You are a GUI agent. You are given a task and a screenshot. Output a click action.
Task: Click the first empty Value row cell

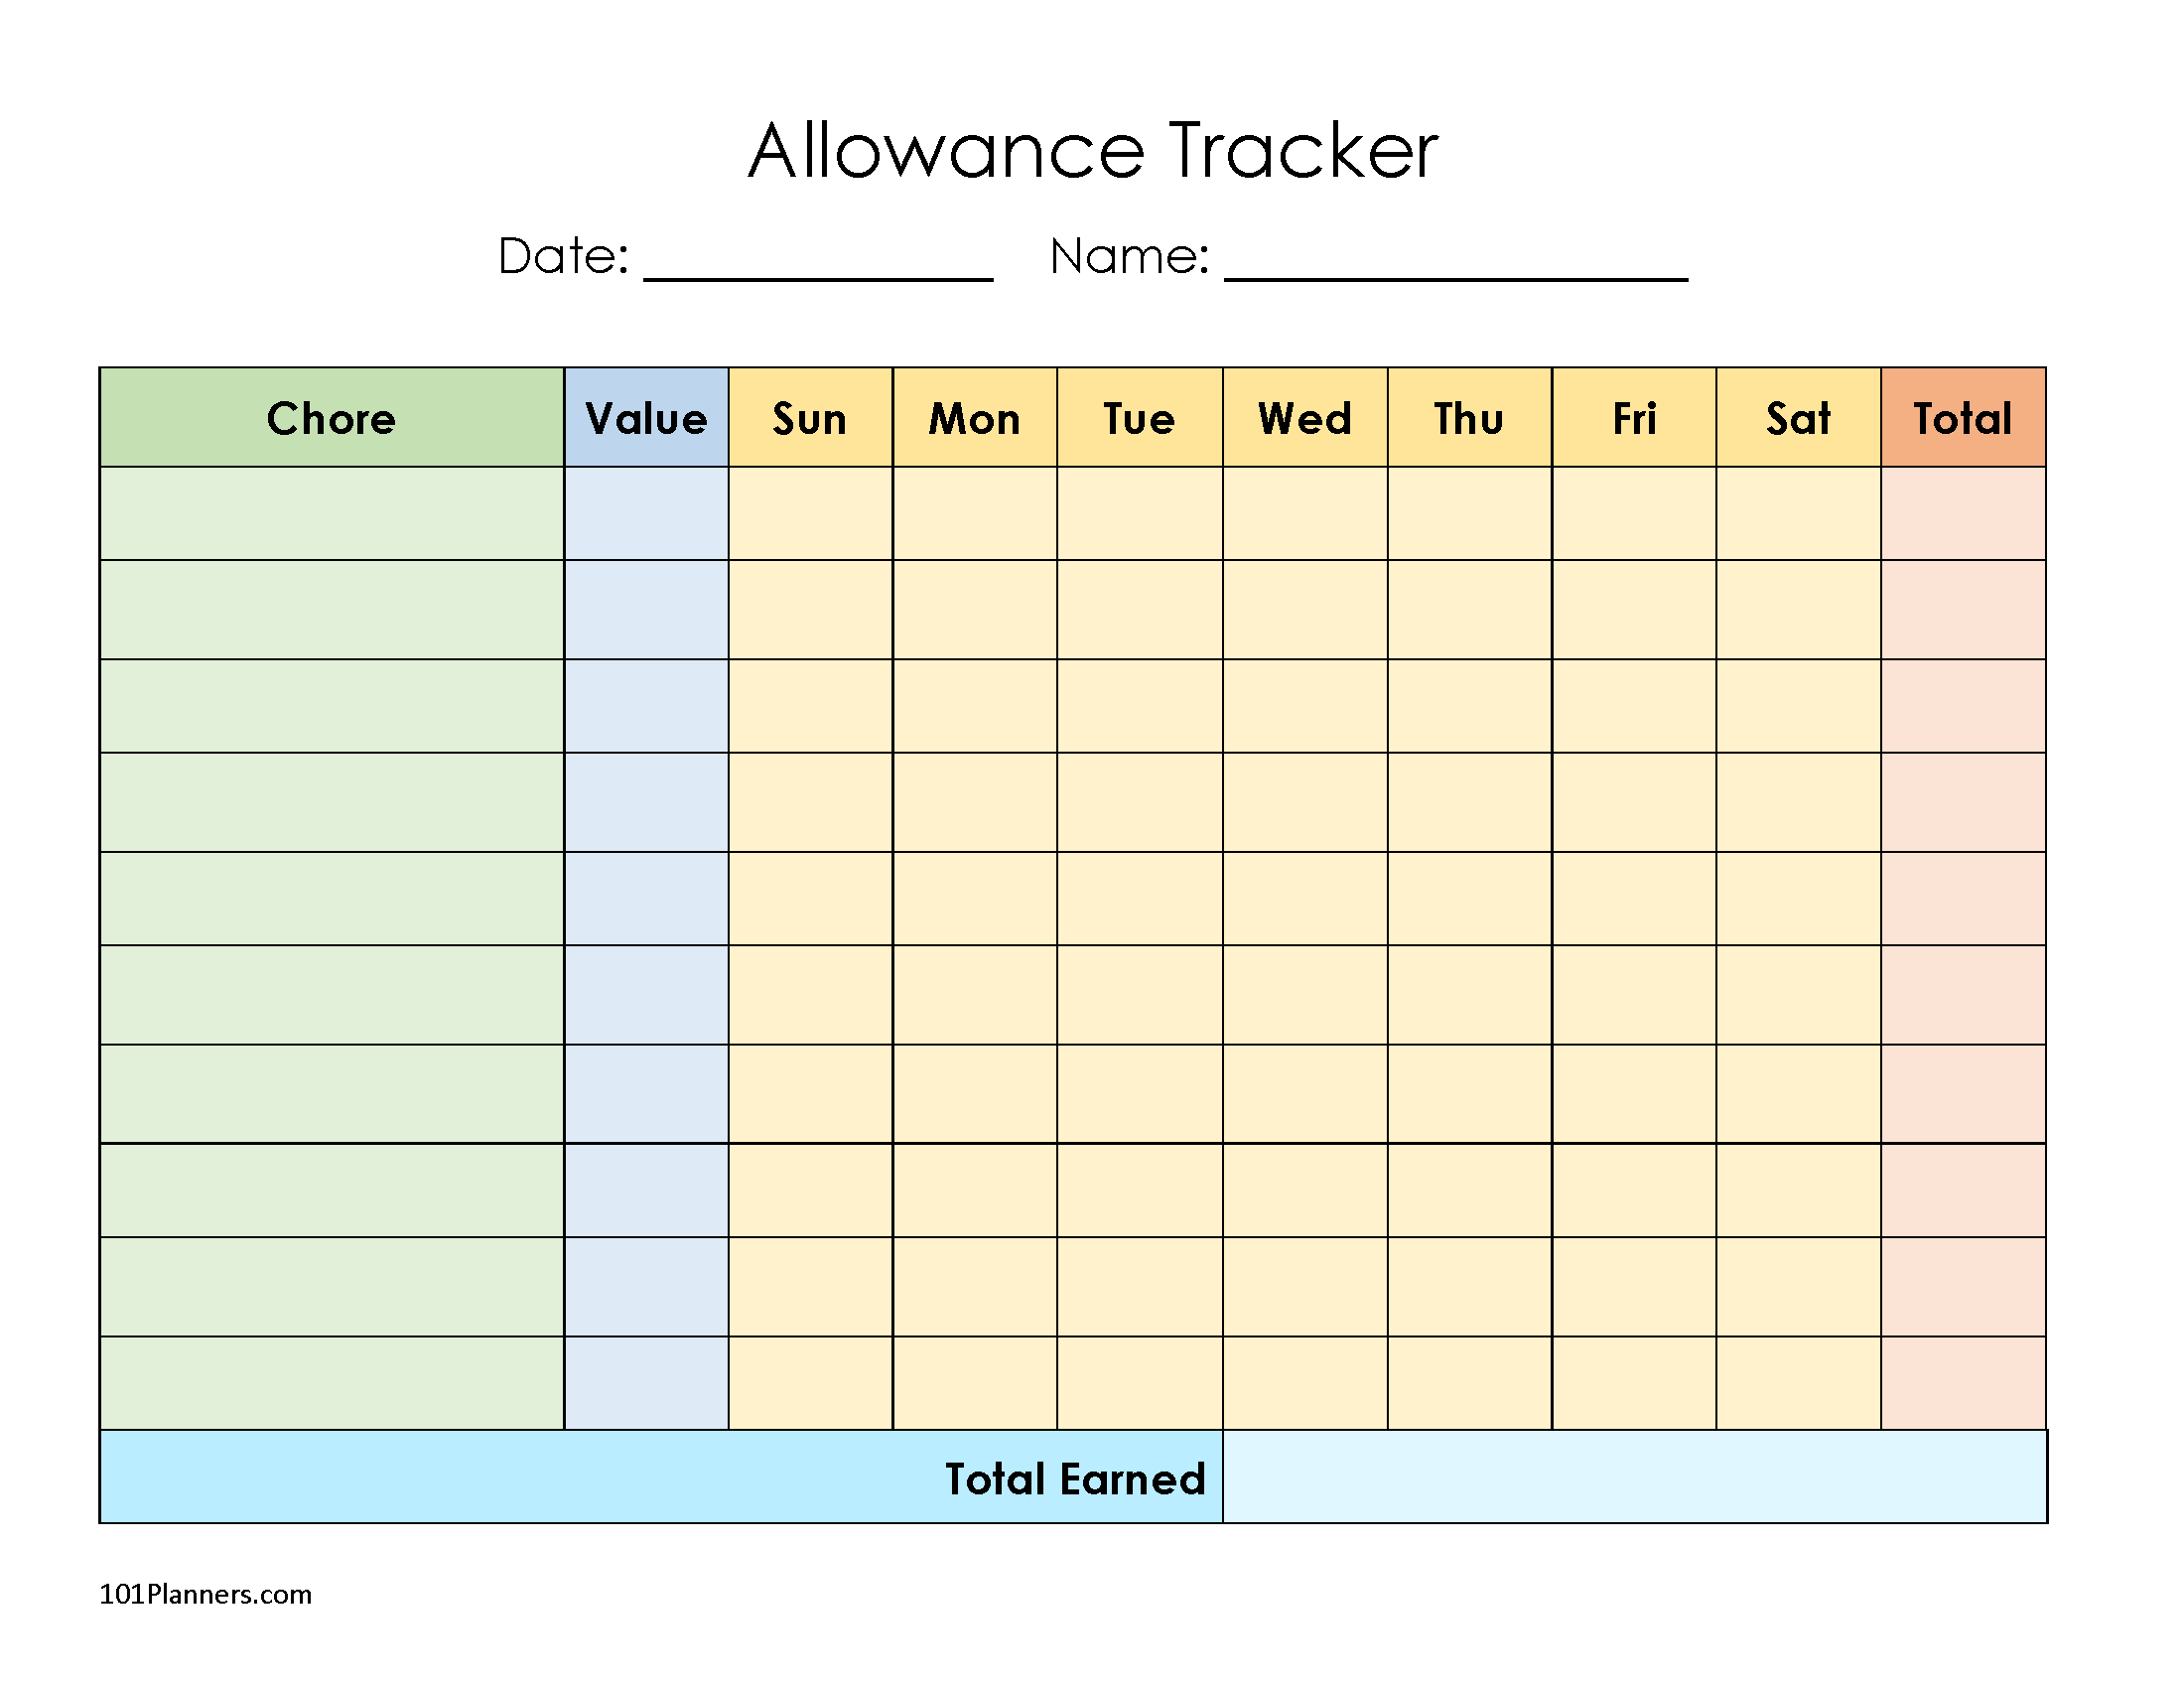click(646, 513)
